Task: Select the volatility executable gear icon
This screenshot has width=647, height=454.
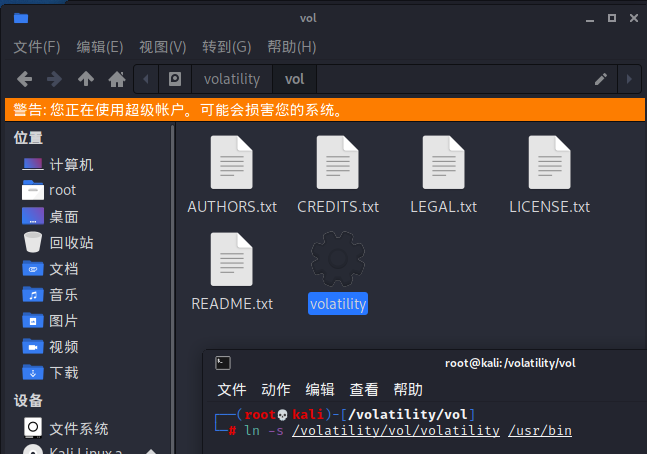Action: click(338, 259)
